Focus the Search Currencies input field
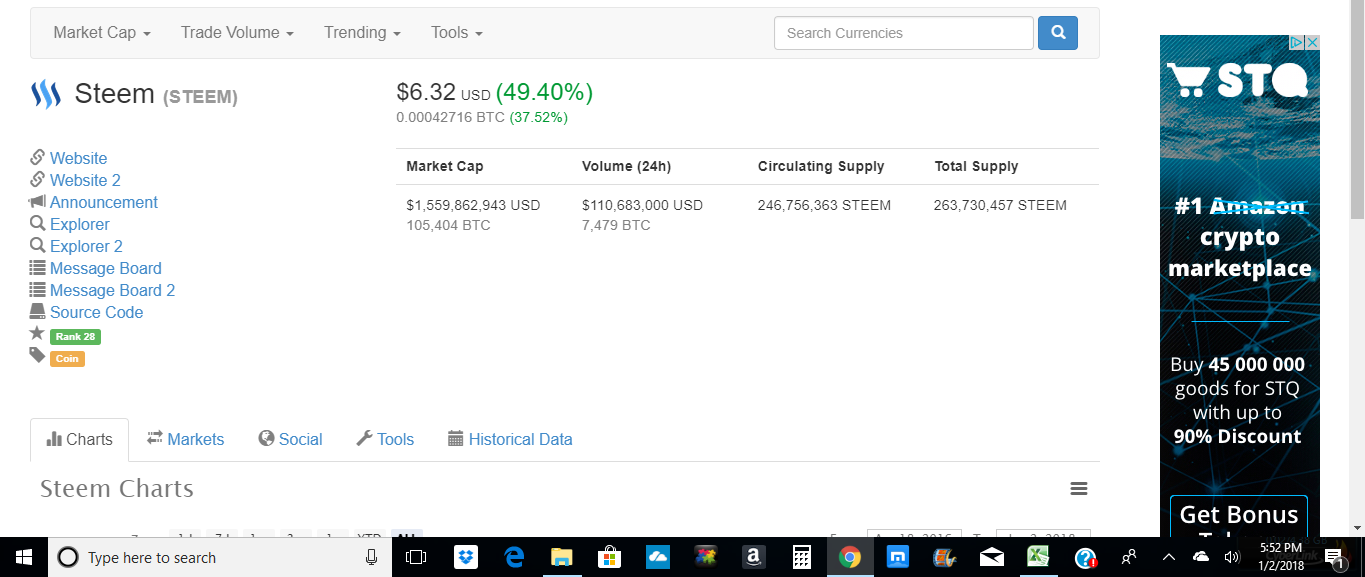 903,33
